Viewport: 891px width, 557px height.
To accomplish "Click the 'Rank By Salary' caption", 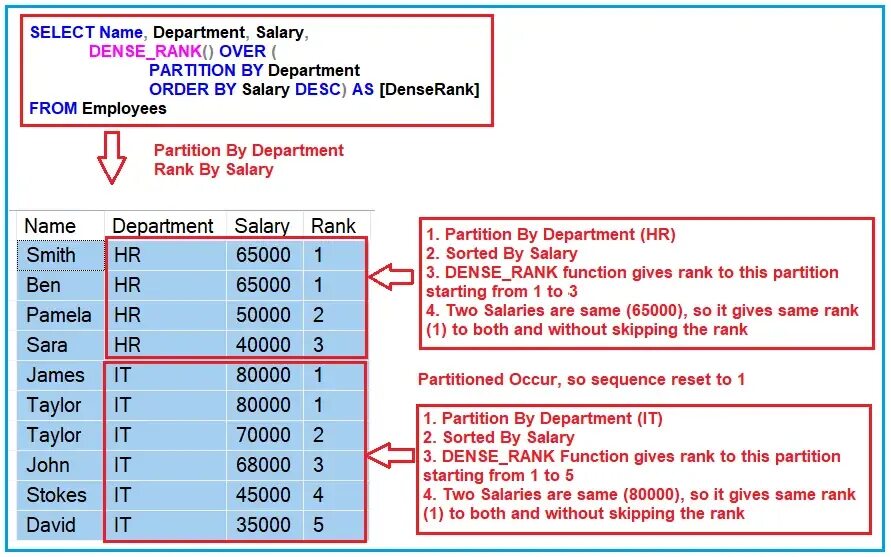I will (214, 170).
